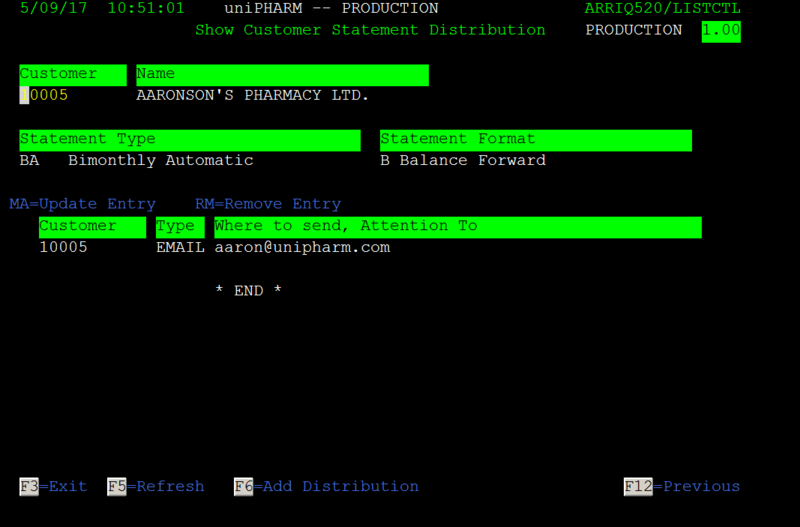Click the F5=Refresh function key
The width and height of the screenshot is (800, 527).
[156, 486]
